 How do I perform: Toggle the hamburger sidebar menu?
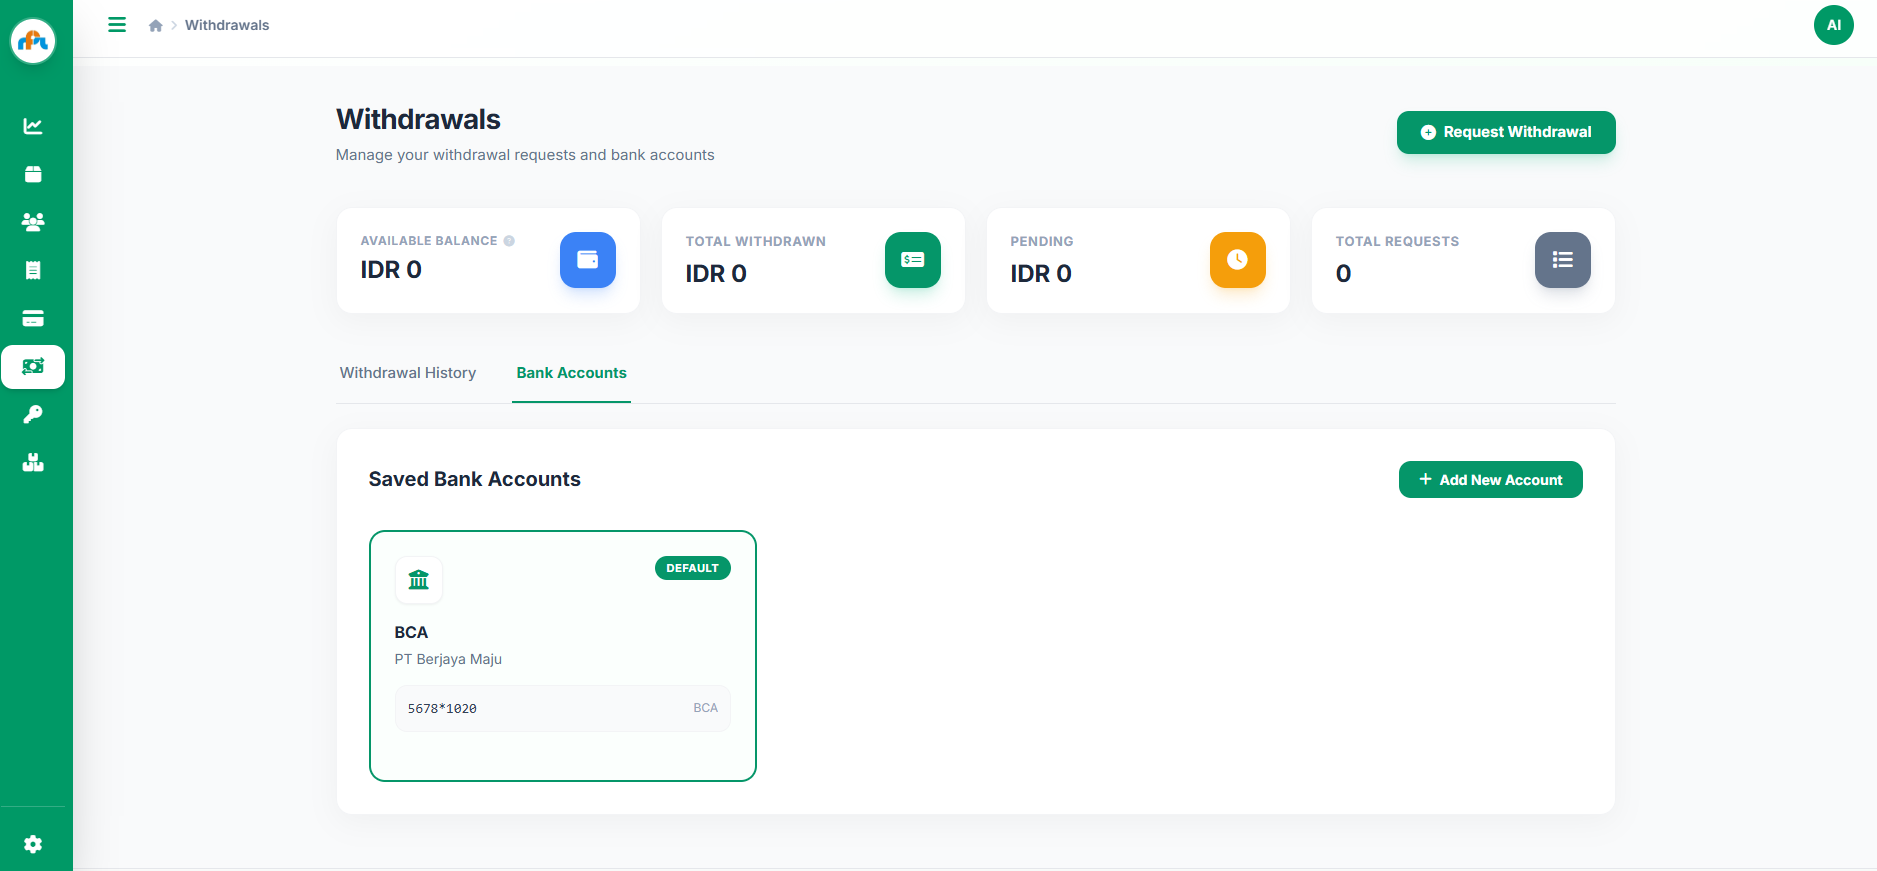[x=117, y=25]
